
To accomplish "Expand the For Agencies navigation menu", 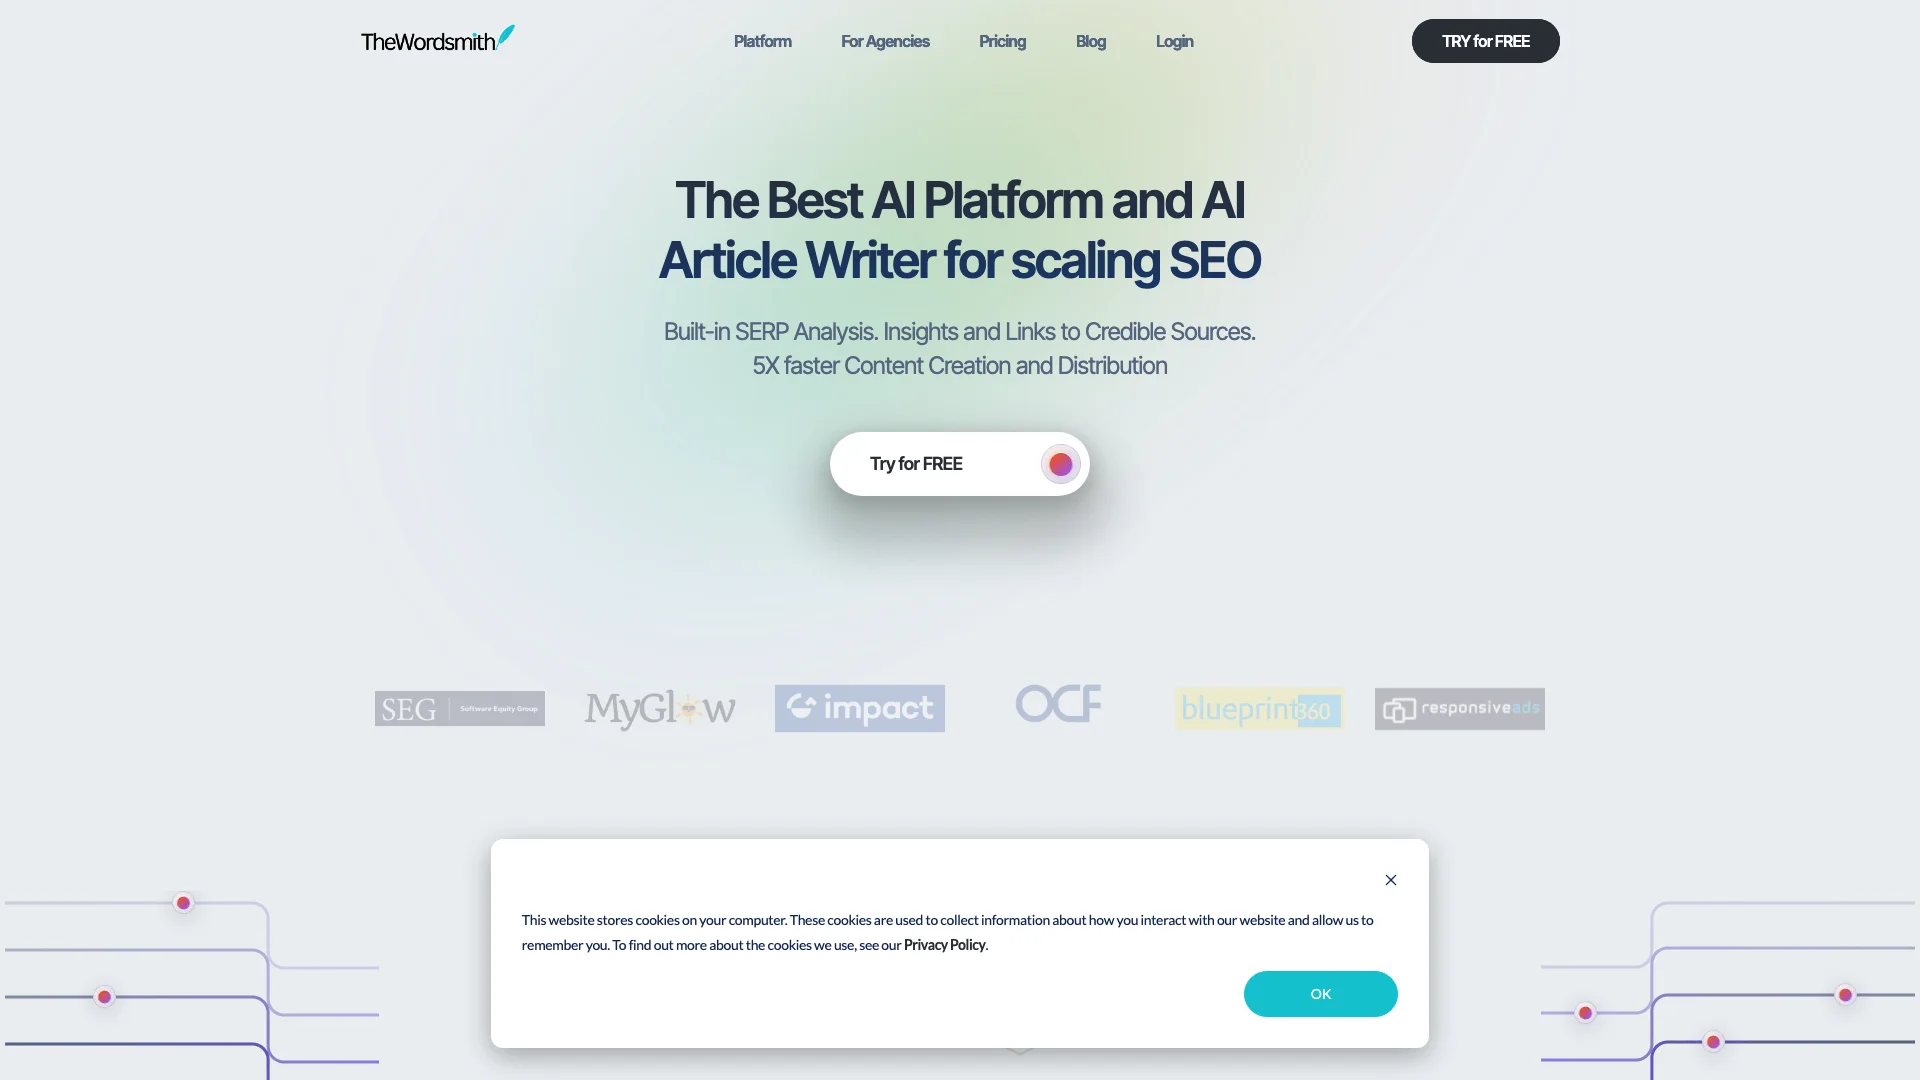I will (885, 41).
